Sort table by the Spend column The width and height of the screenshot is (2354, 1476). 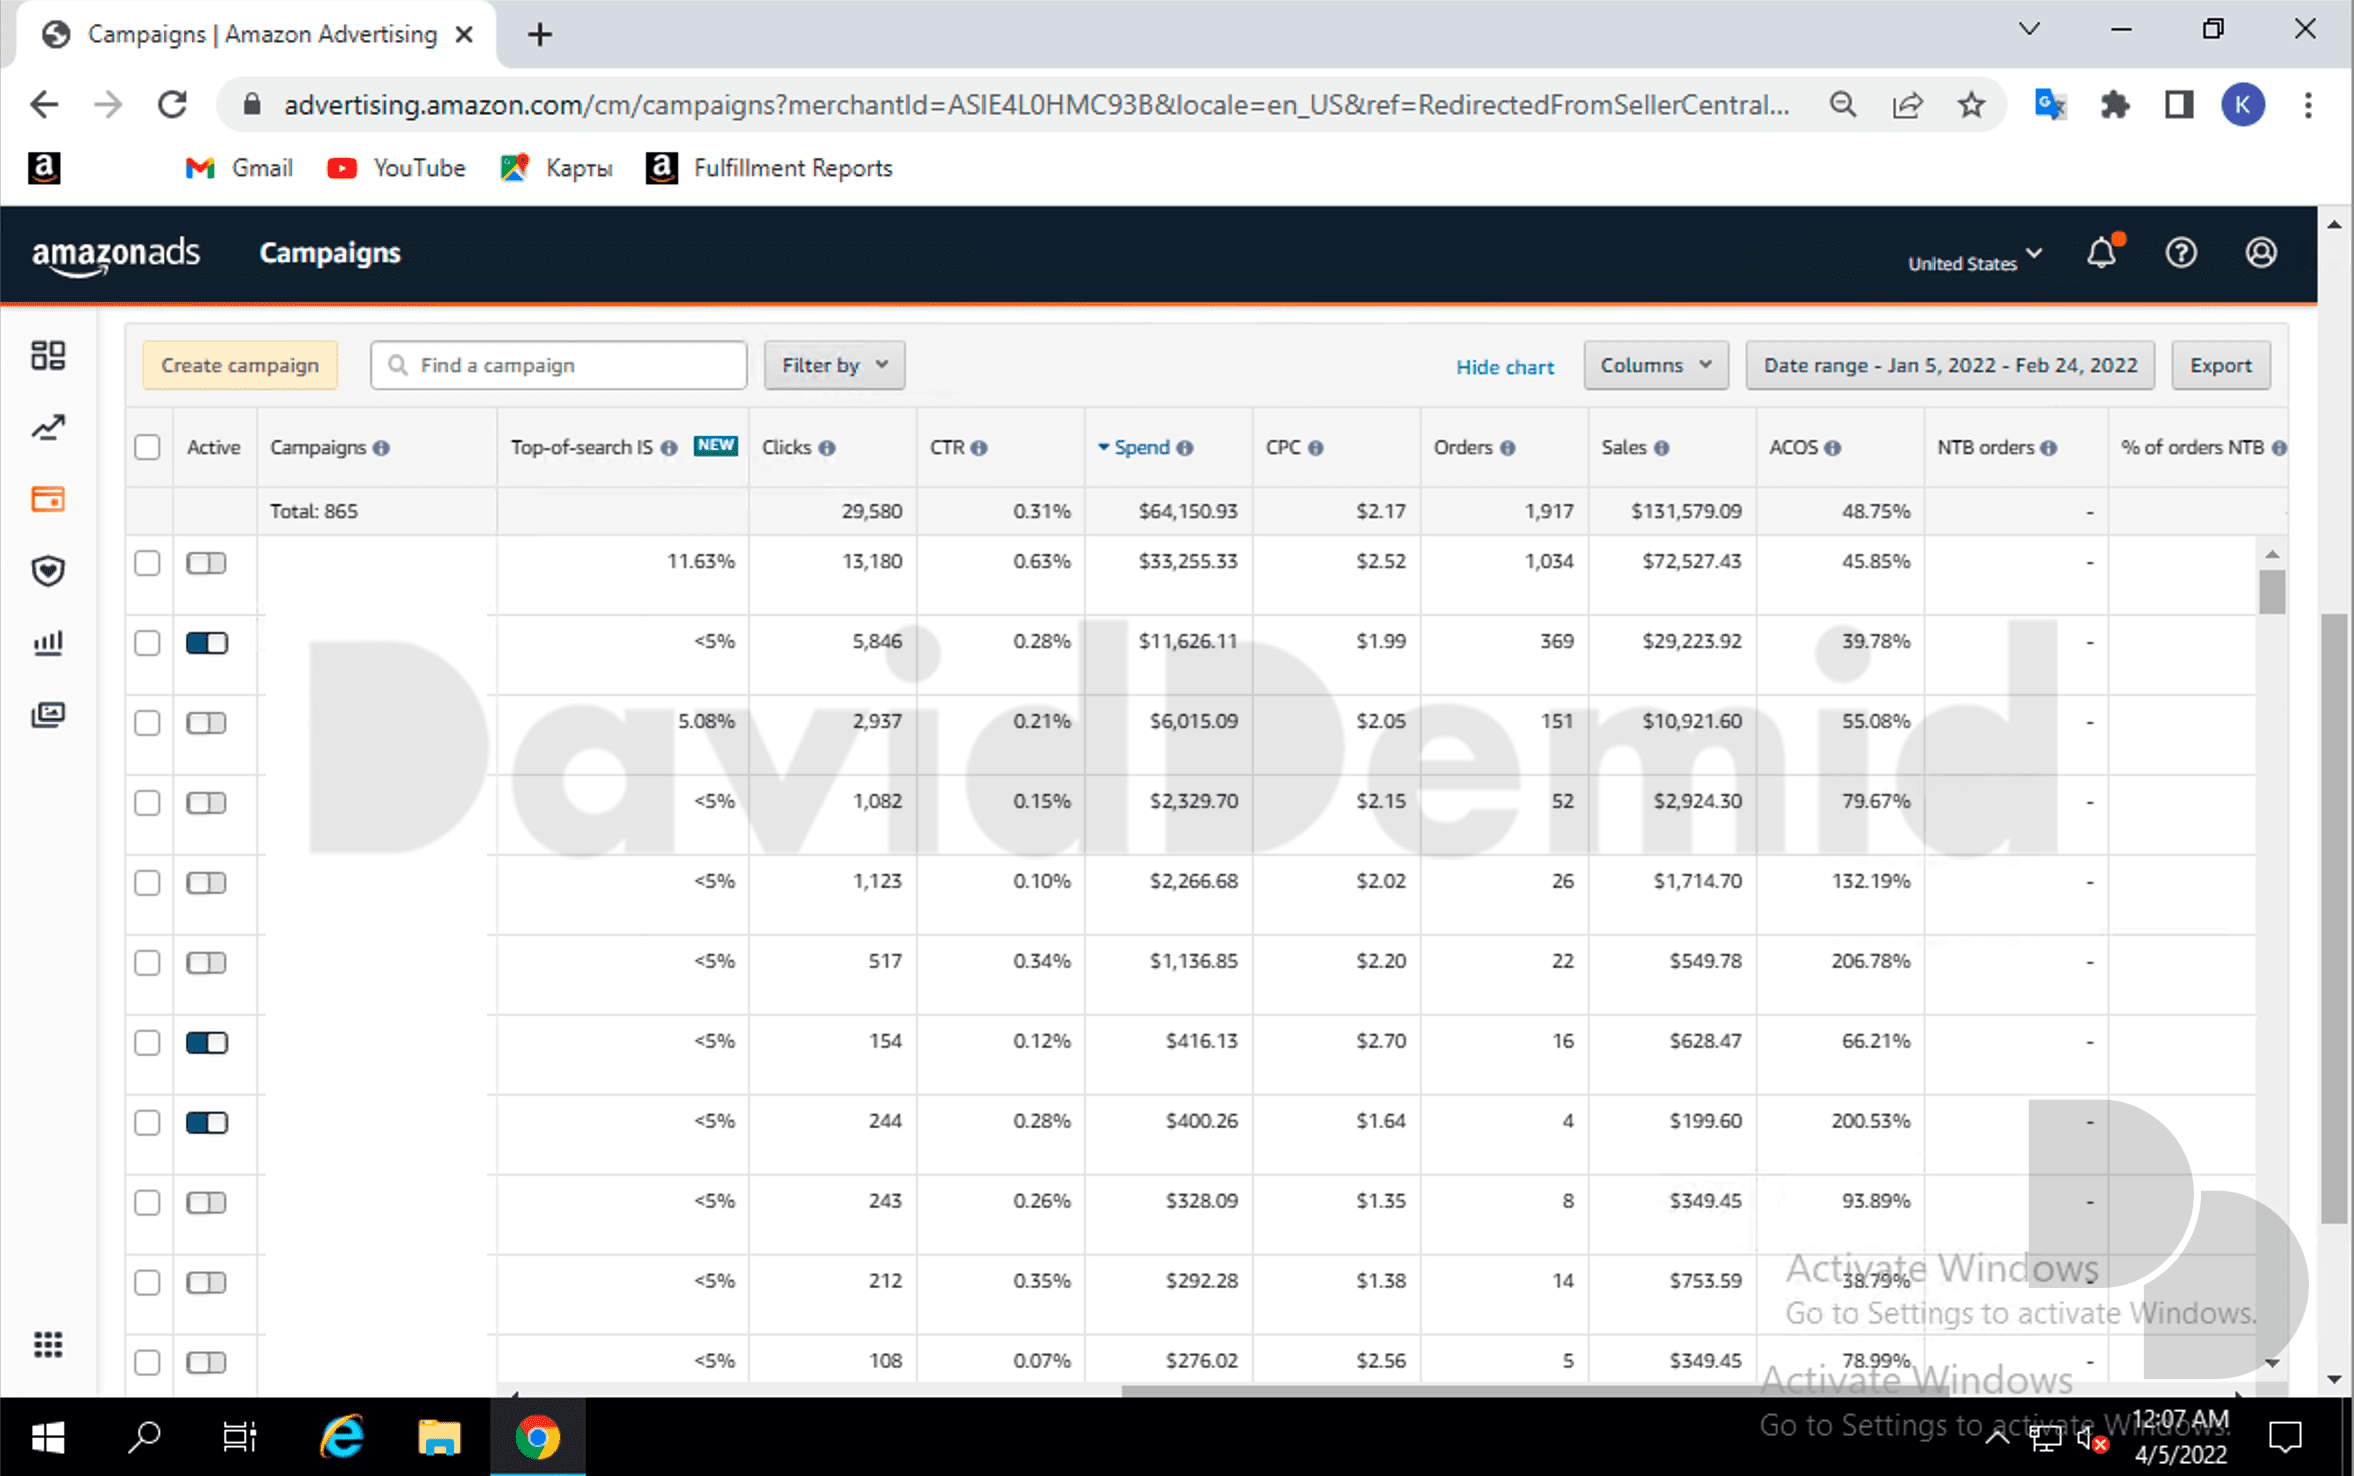(1141, 447)
